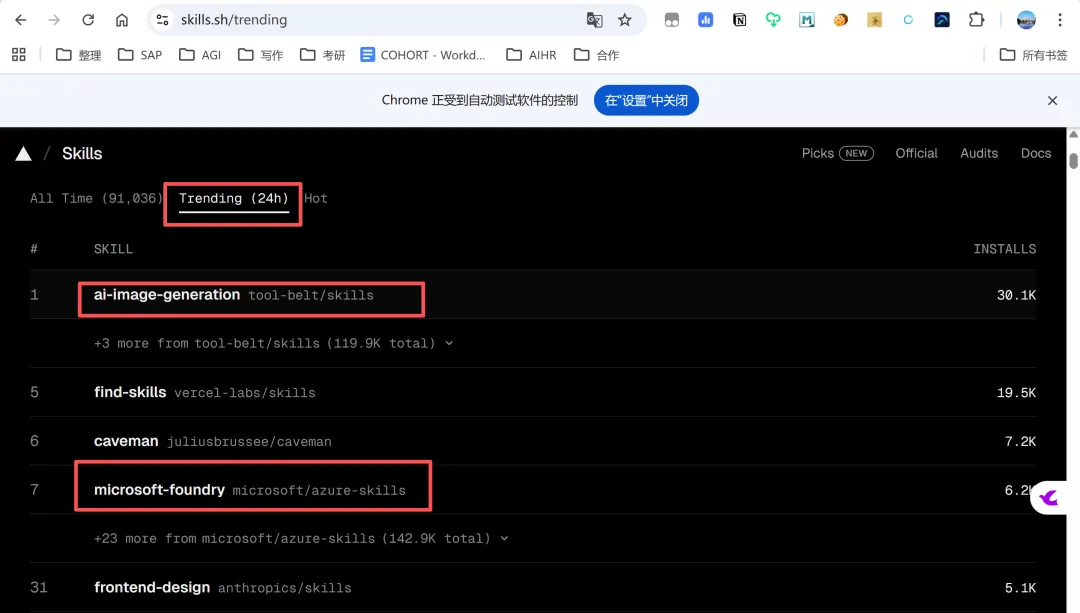This screenshot has width=1080, height=613.
Task: Open the grey mask extension icon
Action: [672, 20]
